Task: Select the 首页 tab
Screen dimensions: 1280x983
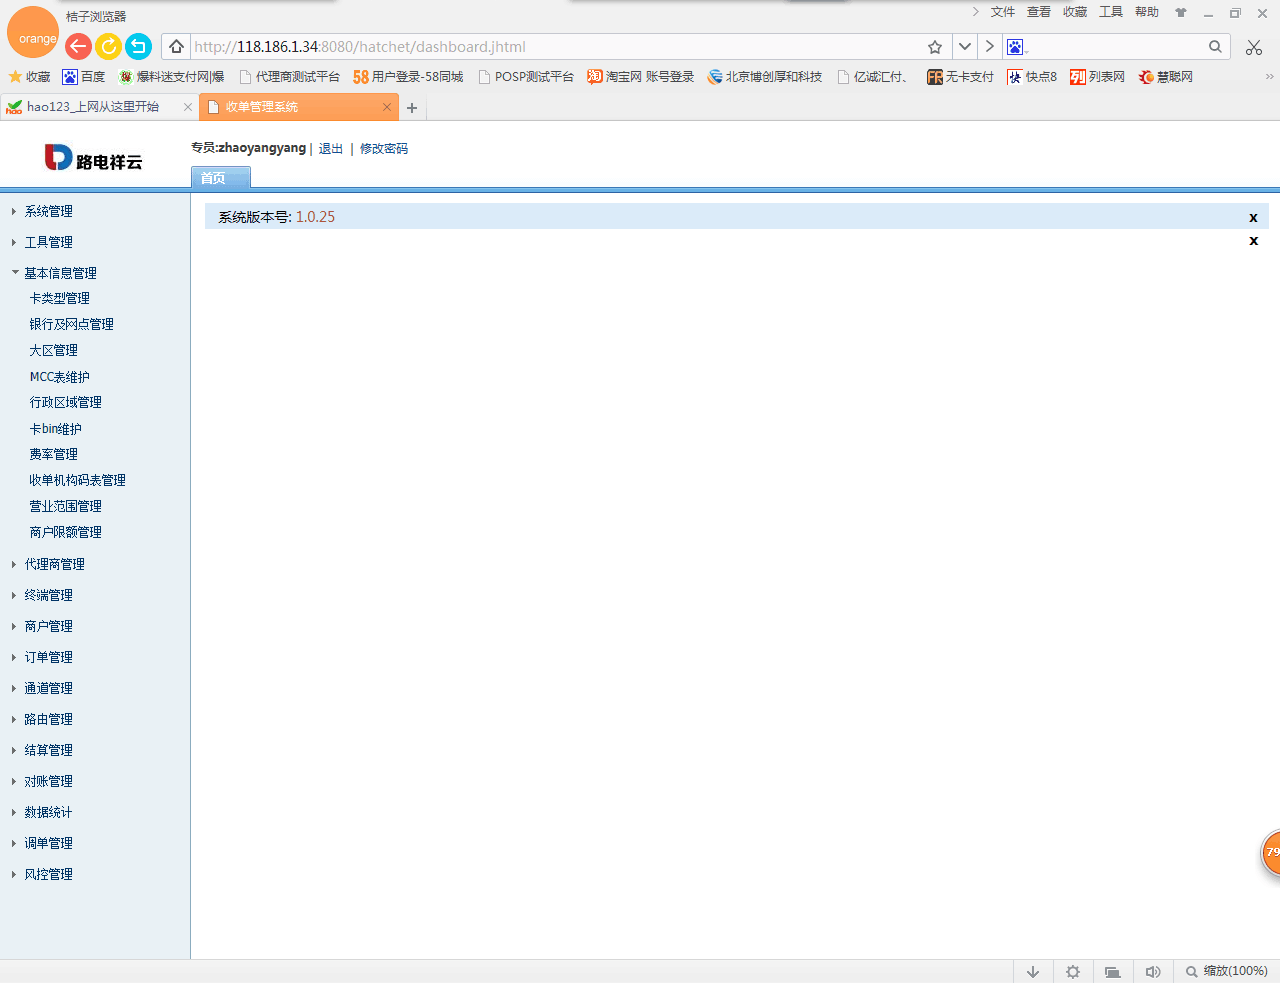Action: pos(220,178)
